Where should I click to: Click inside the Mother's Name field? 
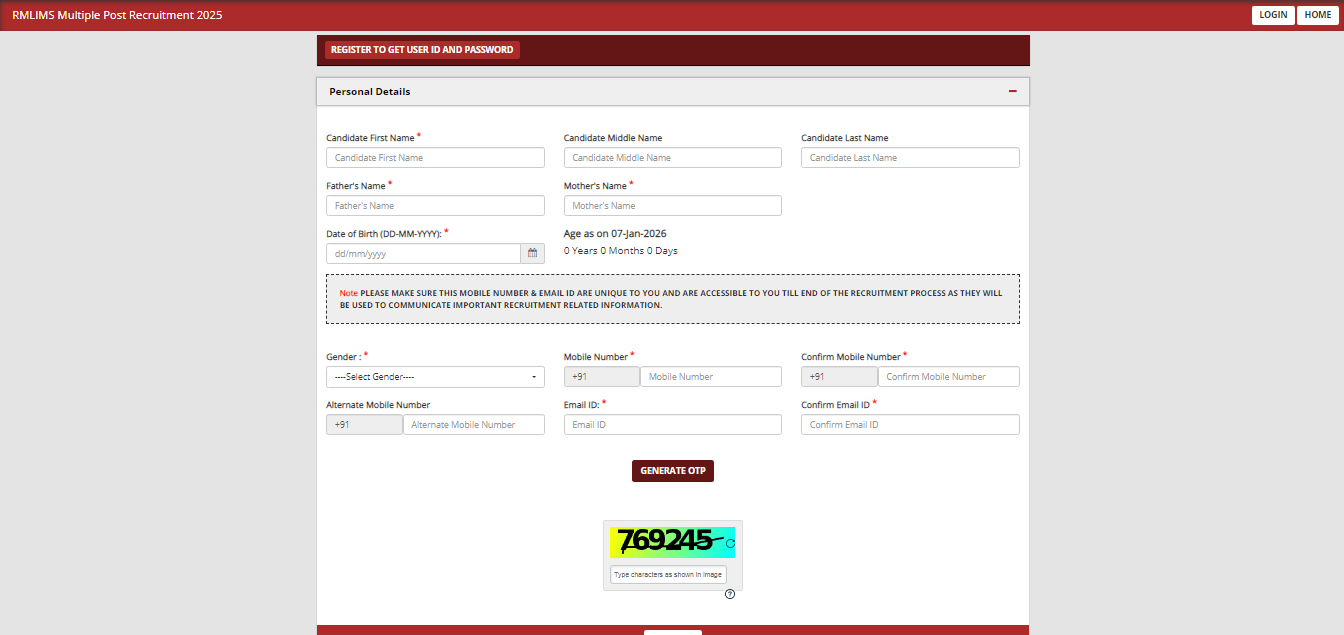tap(672, 205)
